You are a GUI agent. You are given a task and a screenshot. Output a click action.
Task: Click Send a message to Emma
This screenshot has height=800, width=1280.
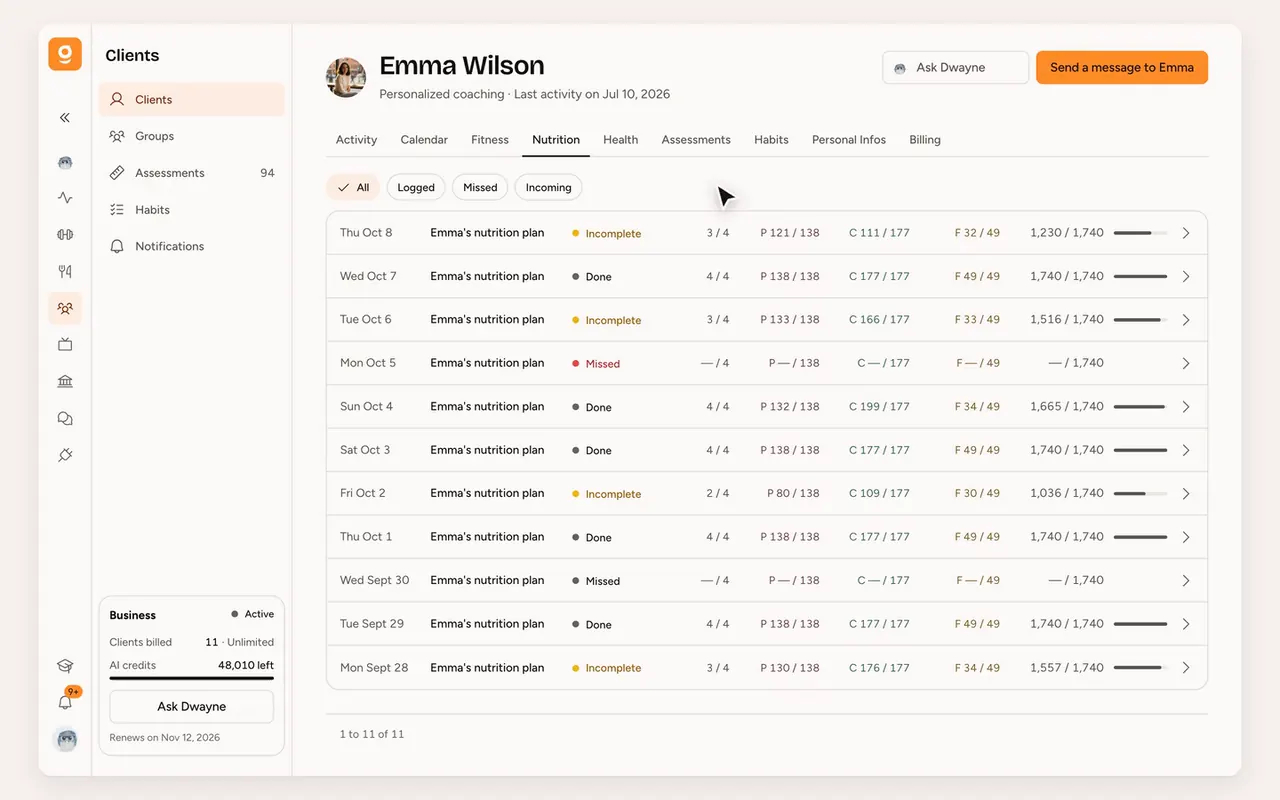[x=1122, y=68]
